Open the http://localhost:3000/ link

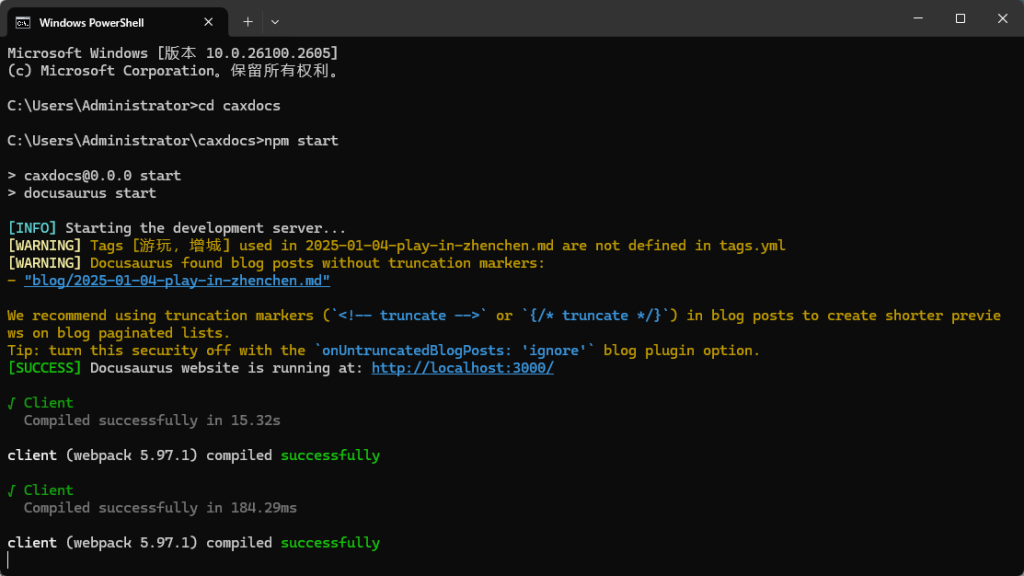[462, 368]
